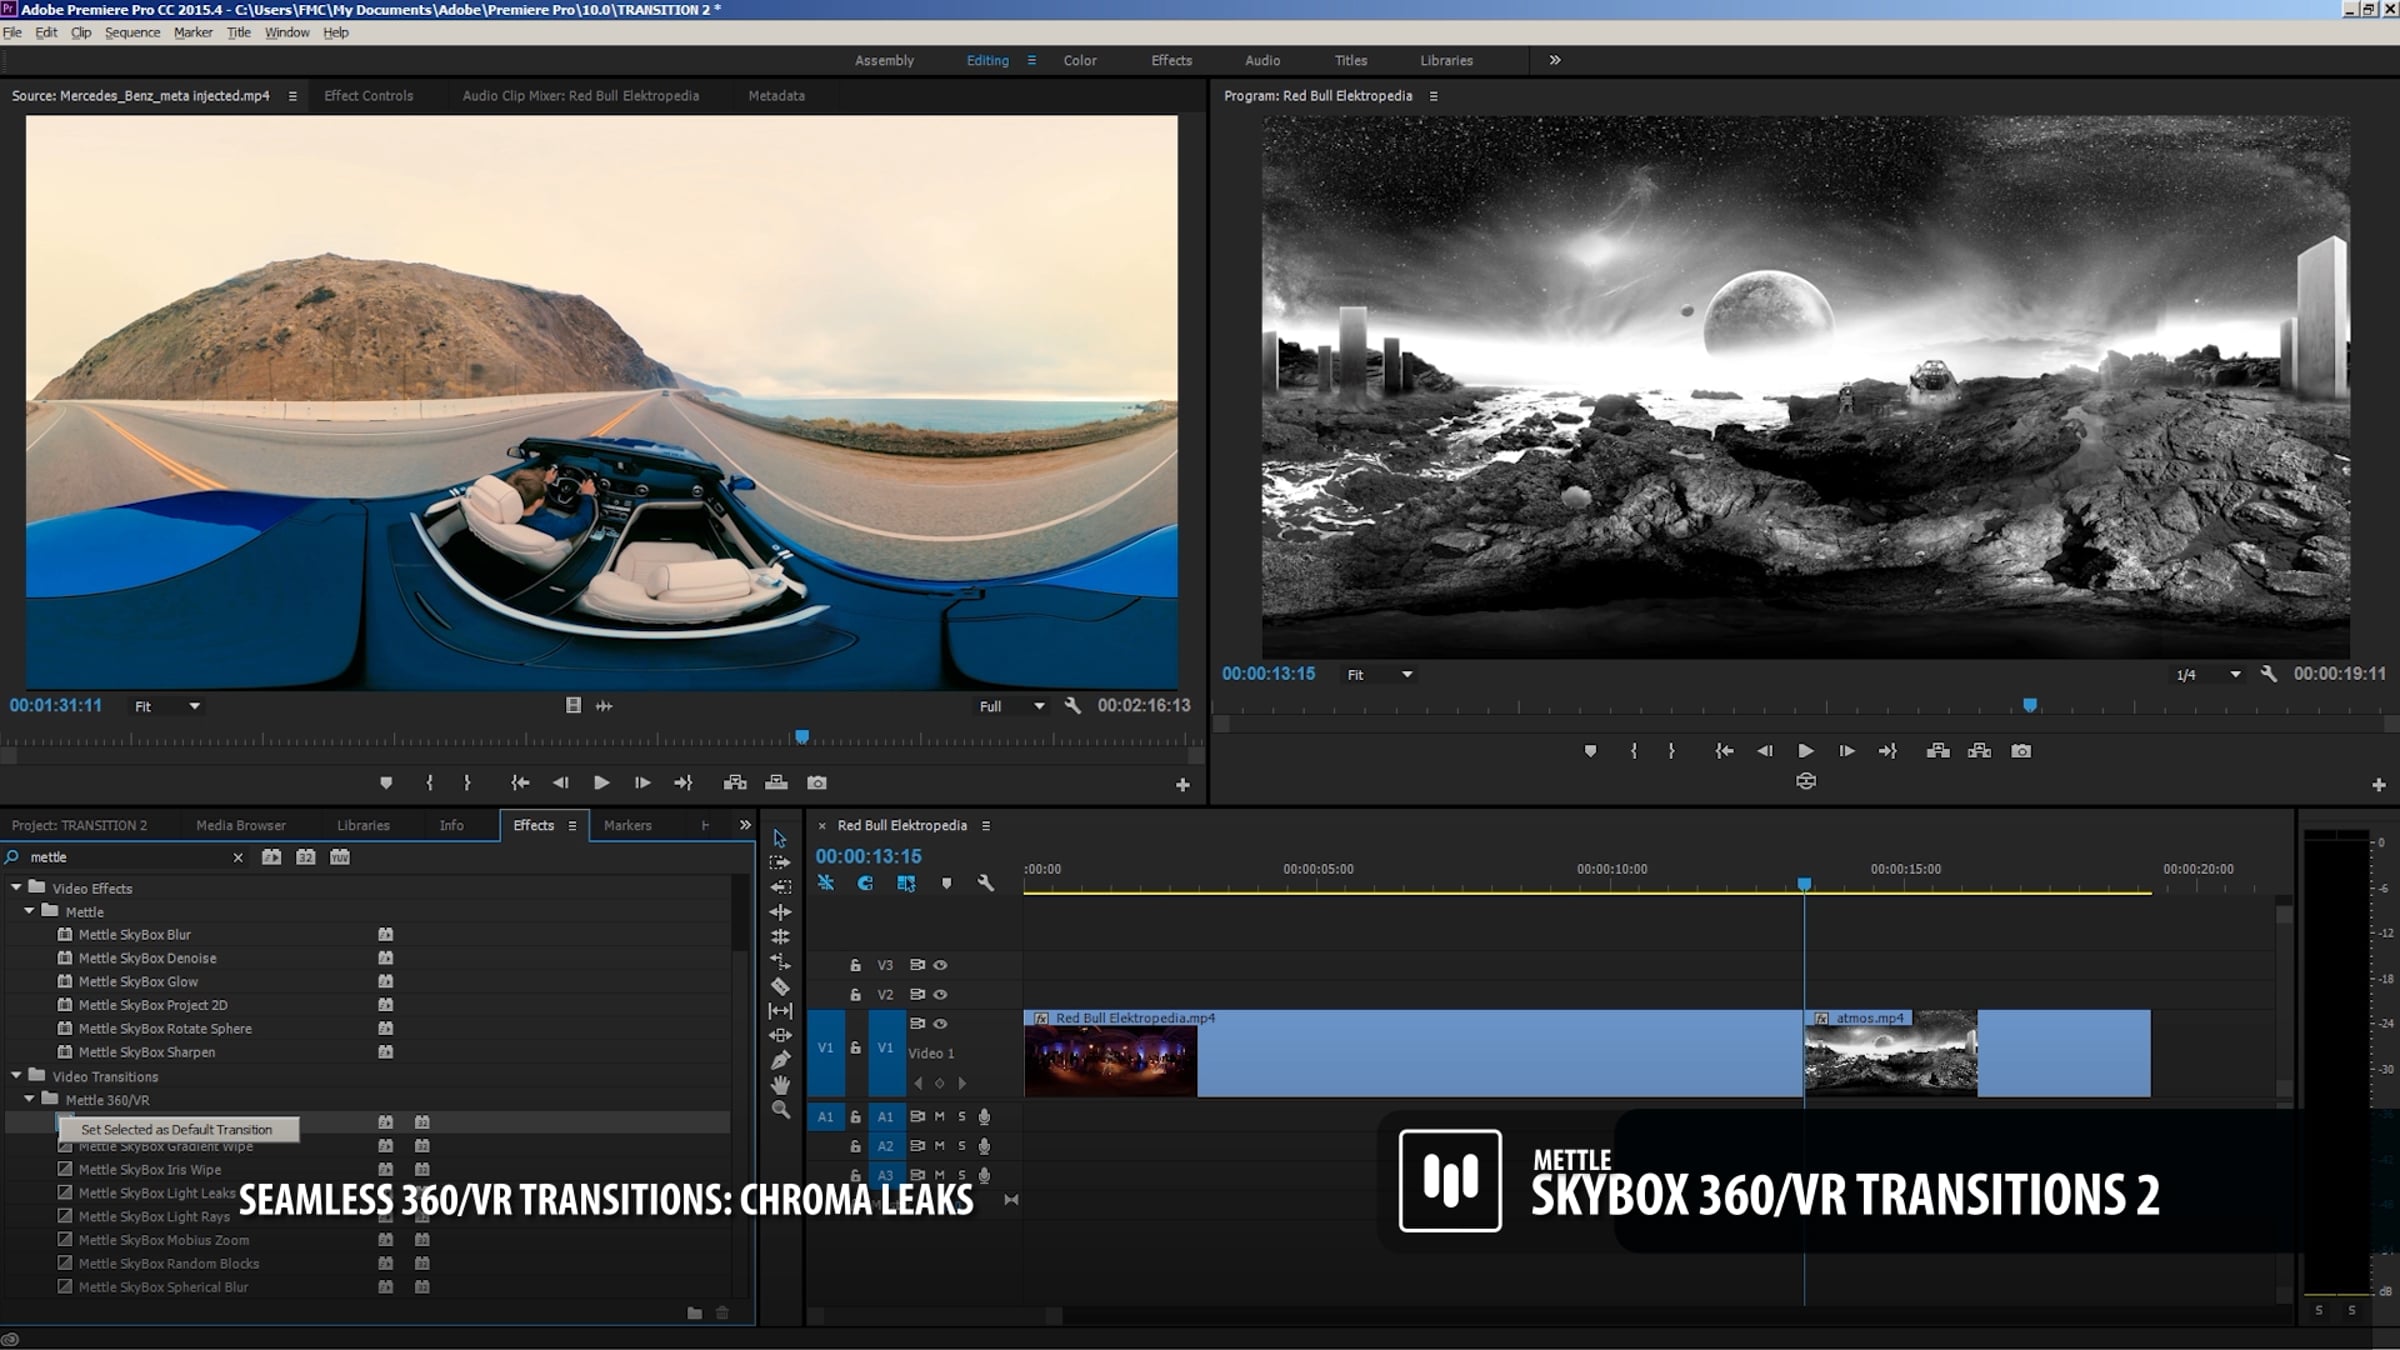Open Program monitor settings wrench
Viewport: 2400px width, 1350px height.
(2268, 674)
